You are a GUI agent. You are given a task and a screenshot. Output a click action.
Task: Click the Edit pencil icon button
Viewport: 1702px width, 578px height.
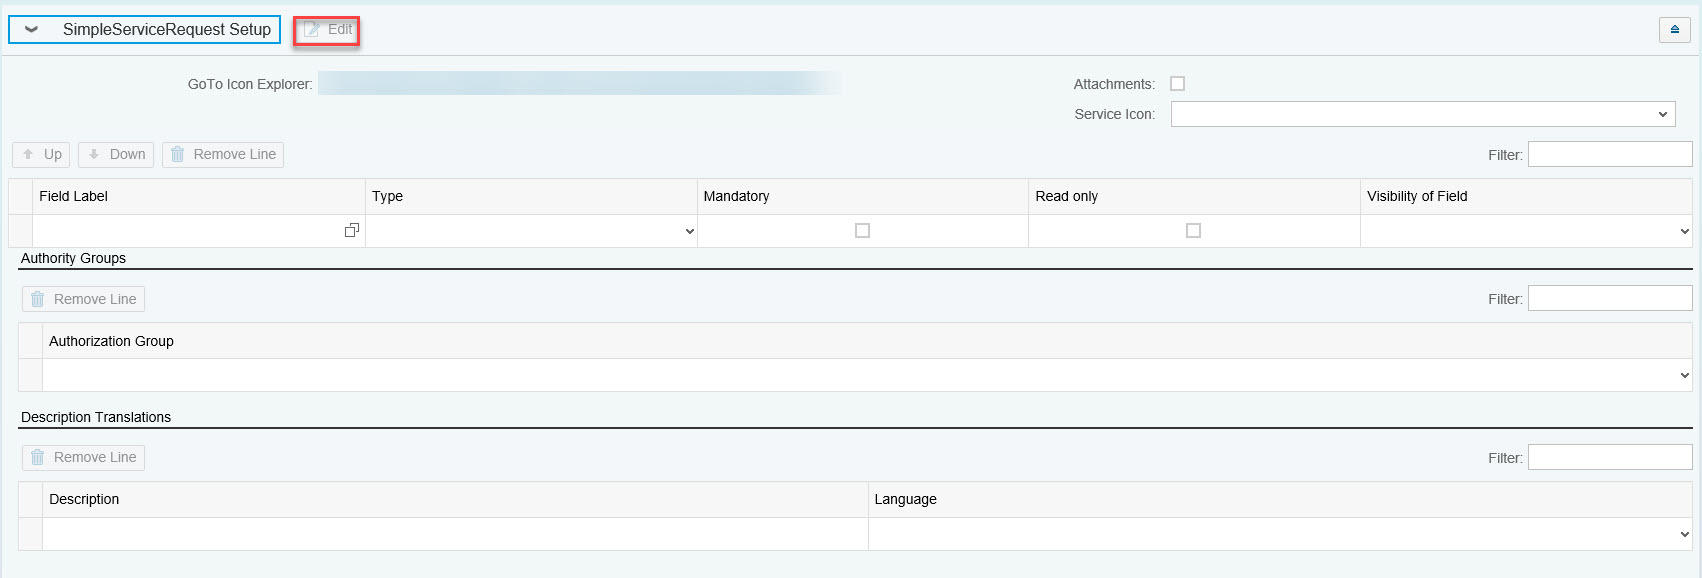(327, 30)
